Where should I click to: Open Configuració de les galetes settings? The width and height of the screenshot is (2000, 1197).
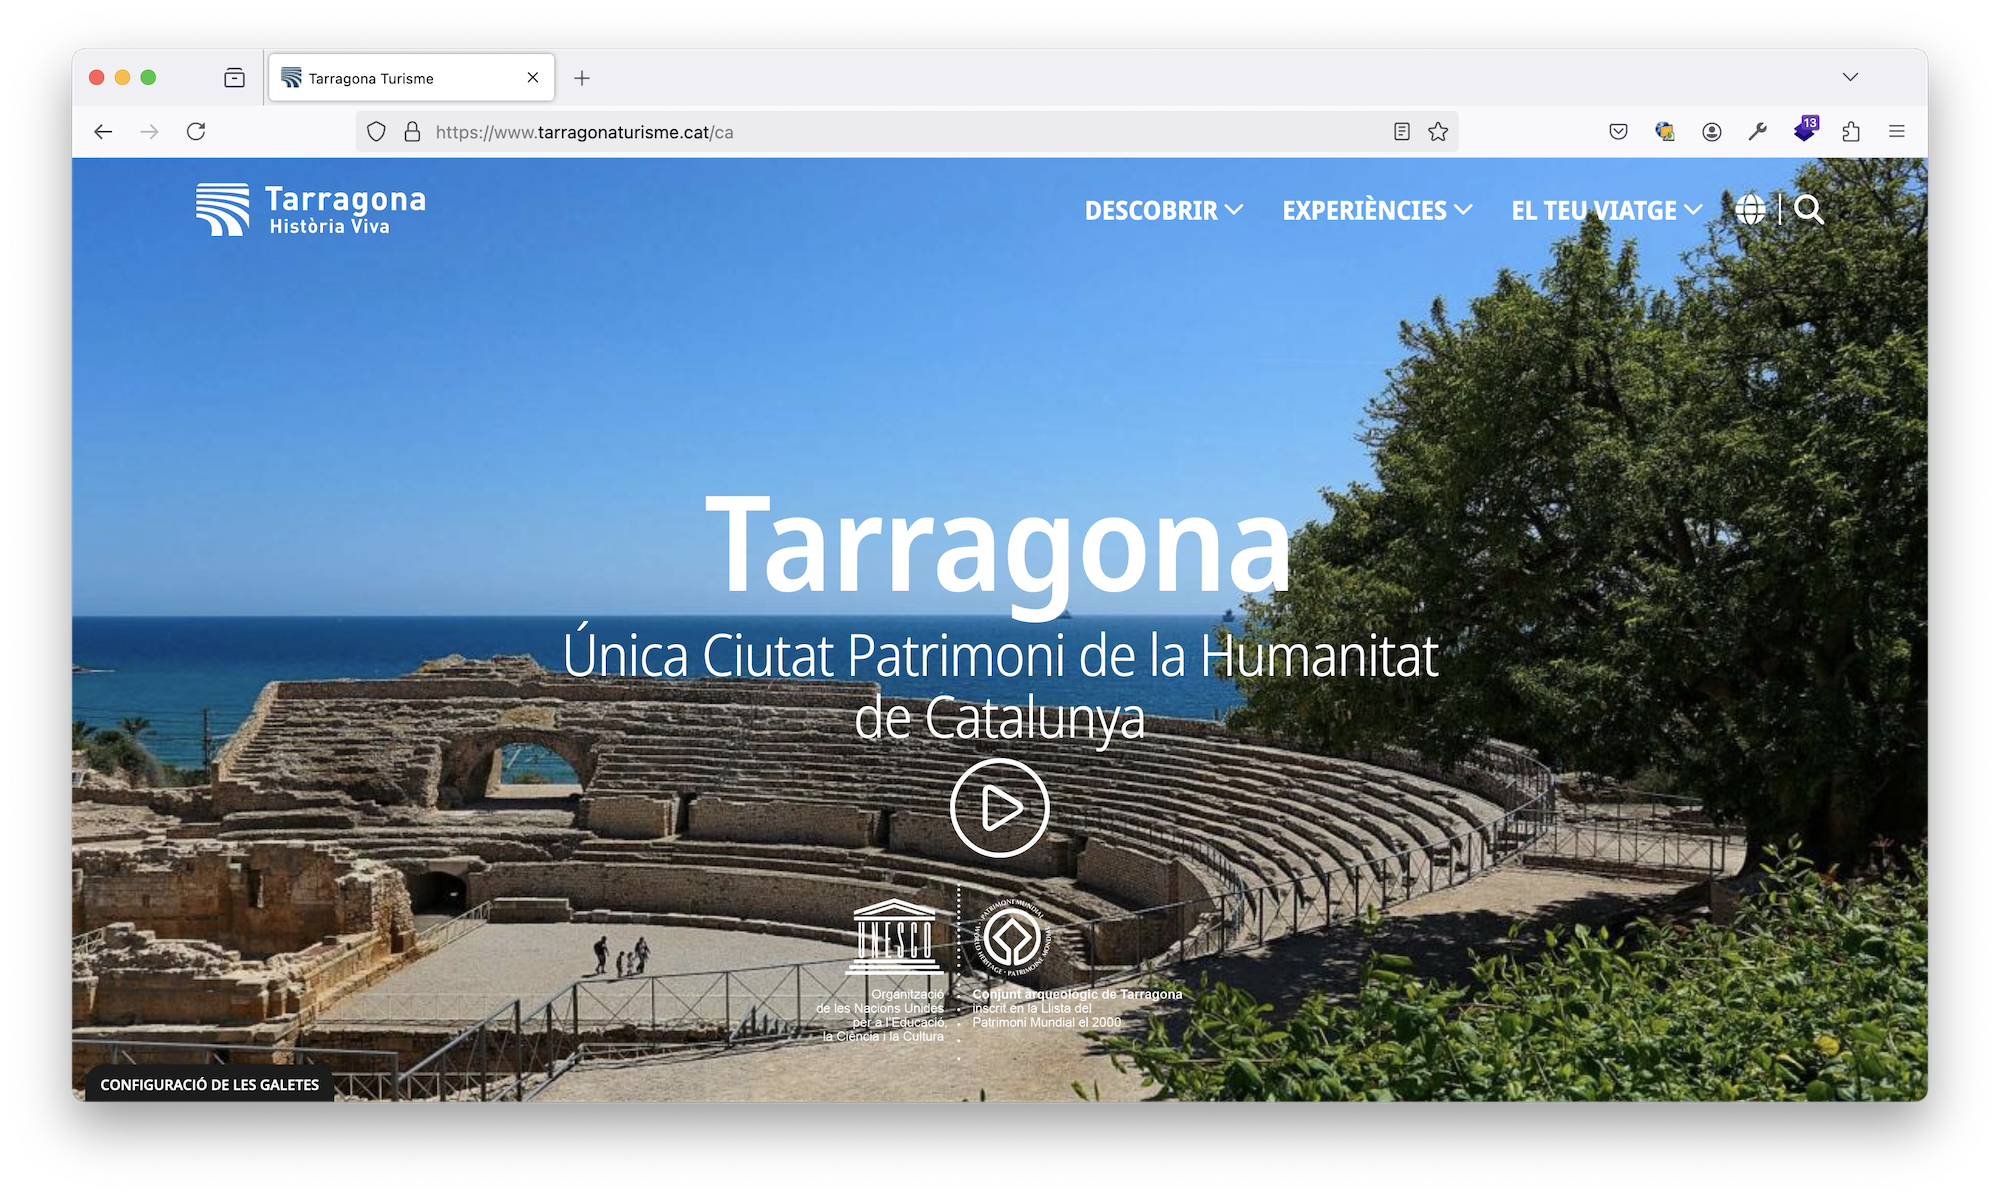click(210, 1085)
